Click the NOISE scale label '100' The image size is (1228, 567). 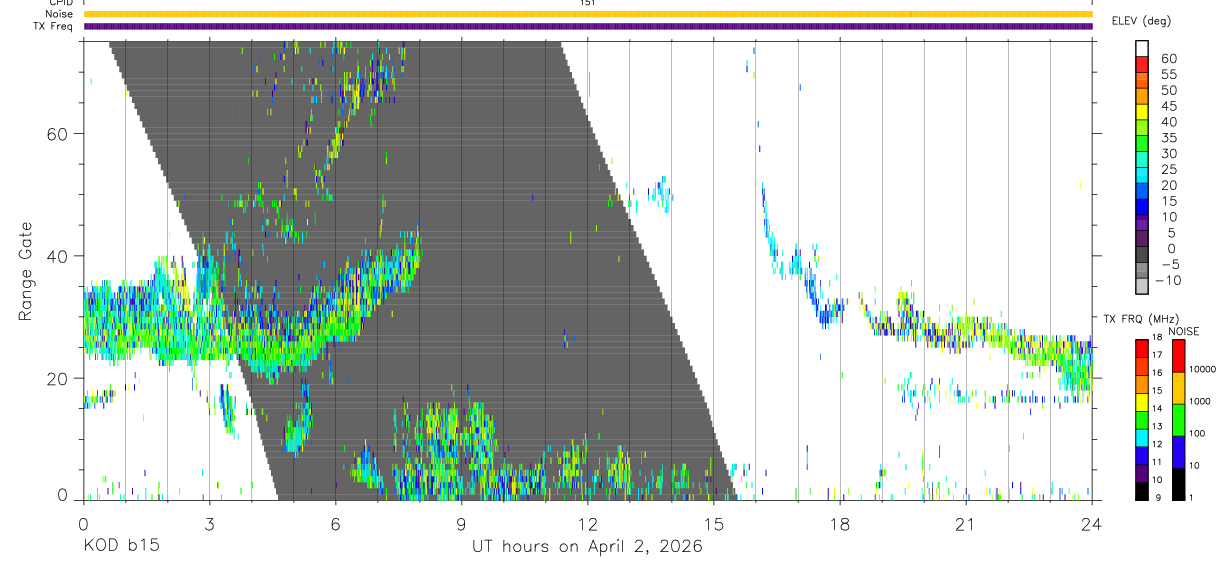1197,433
